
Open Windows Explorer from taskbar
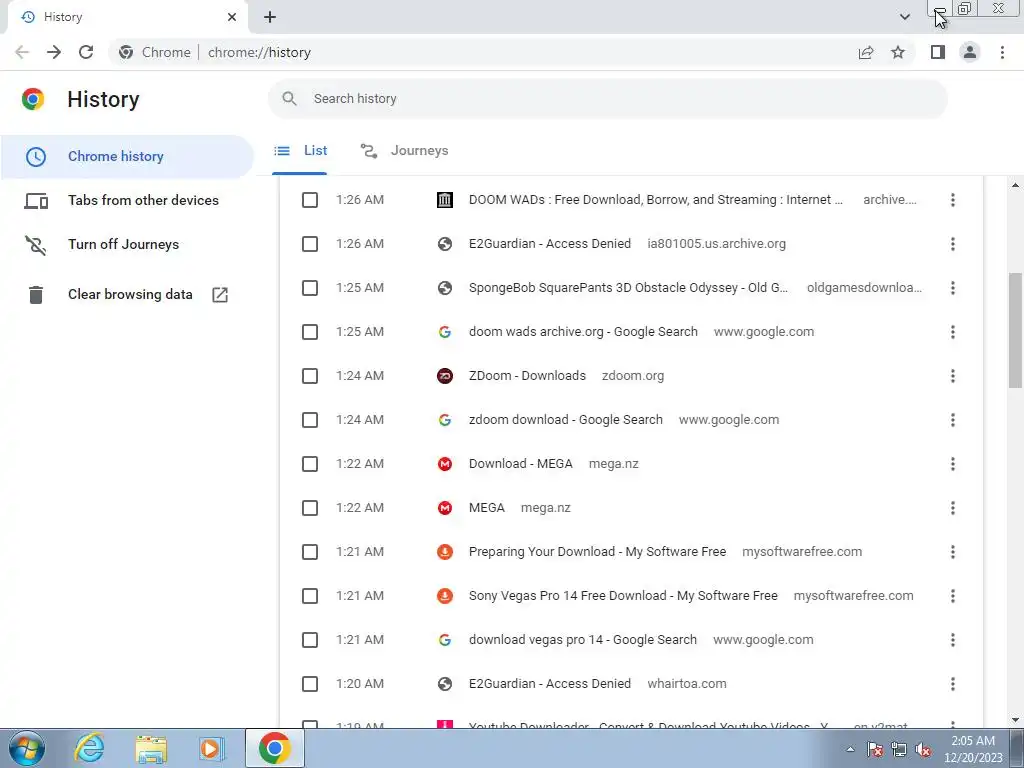151,748
